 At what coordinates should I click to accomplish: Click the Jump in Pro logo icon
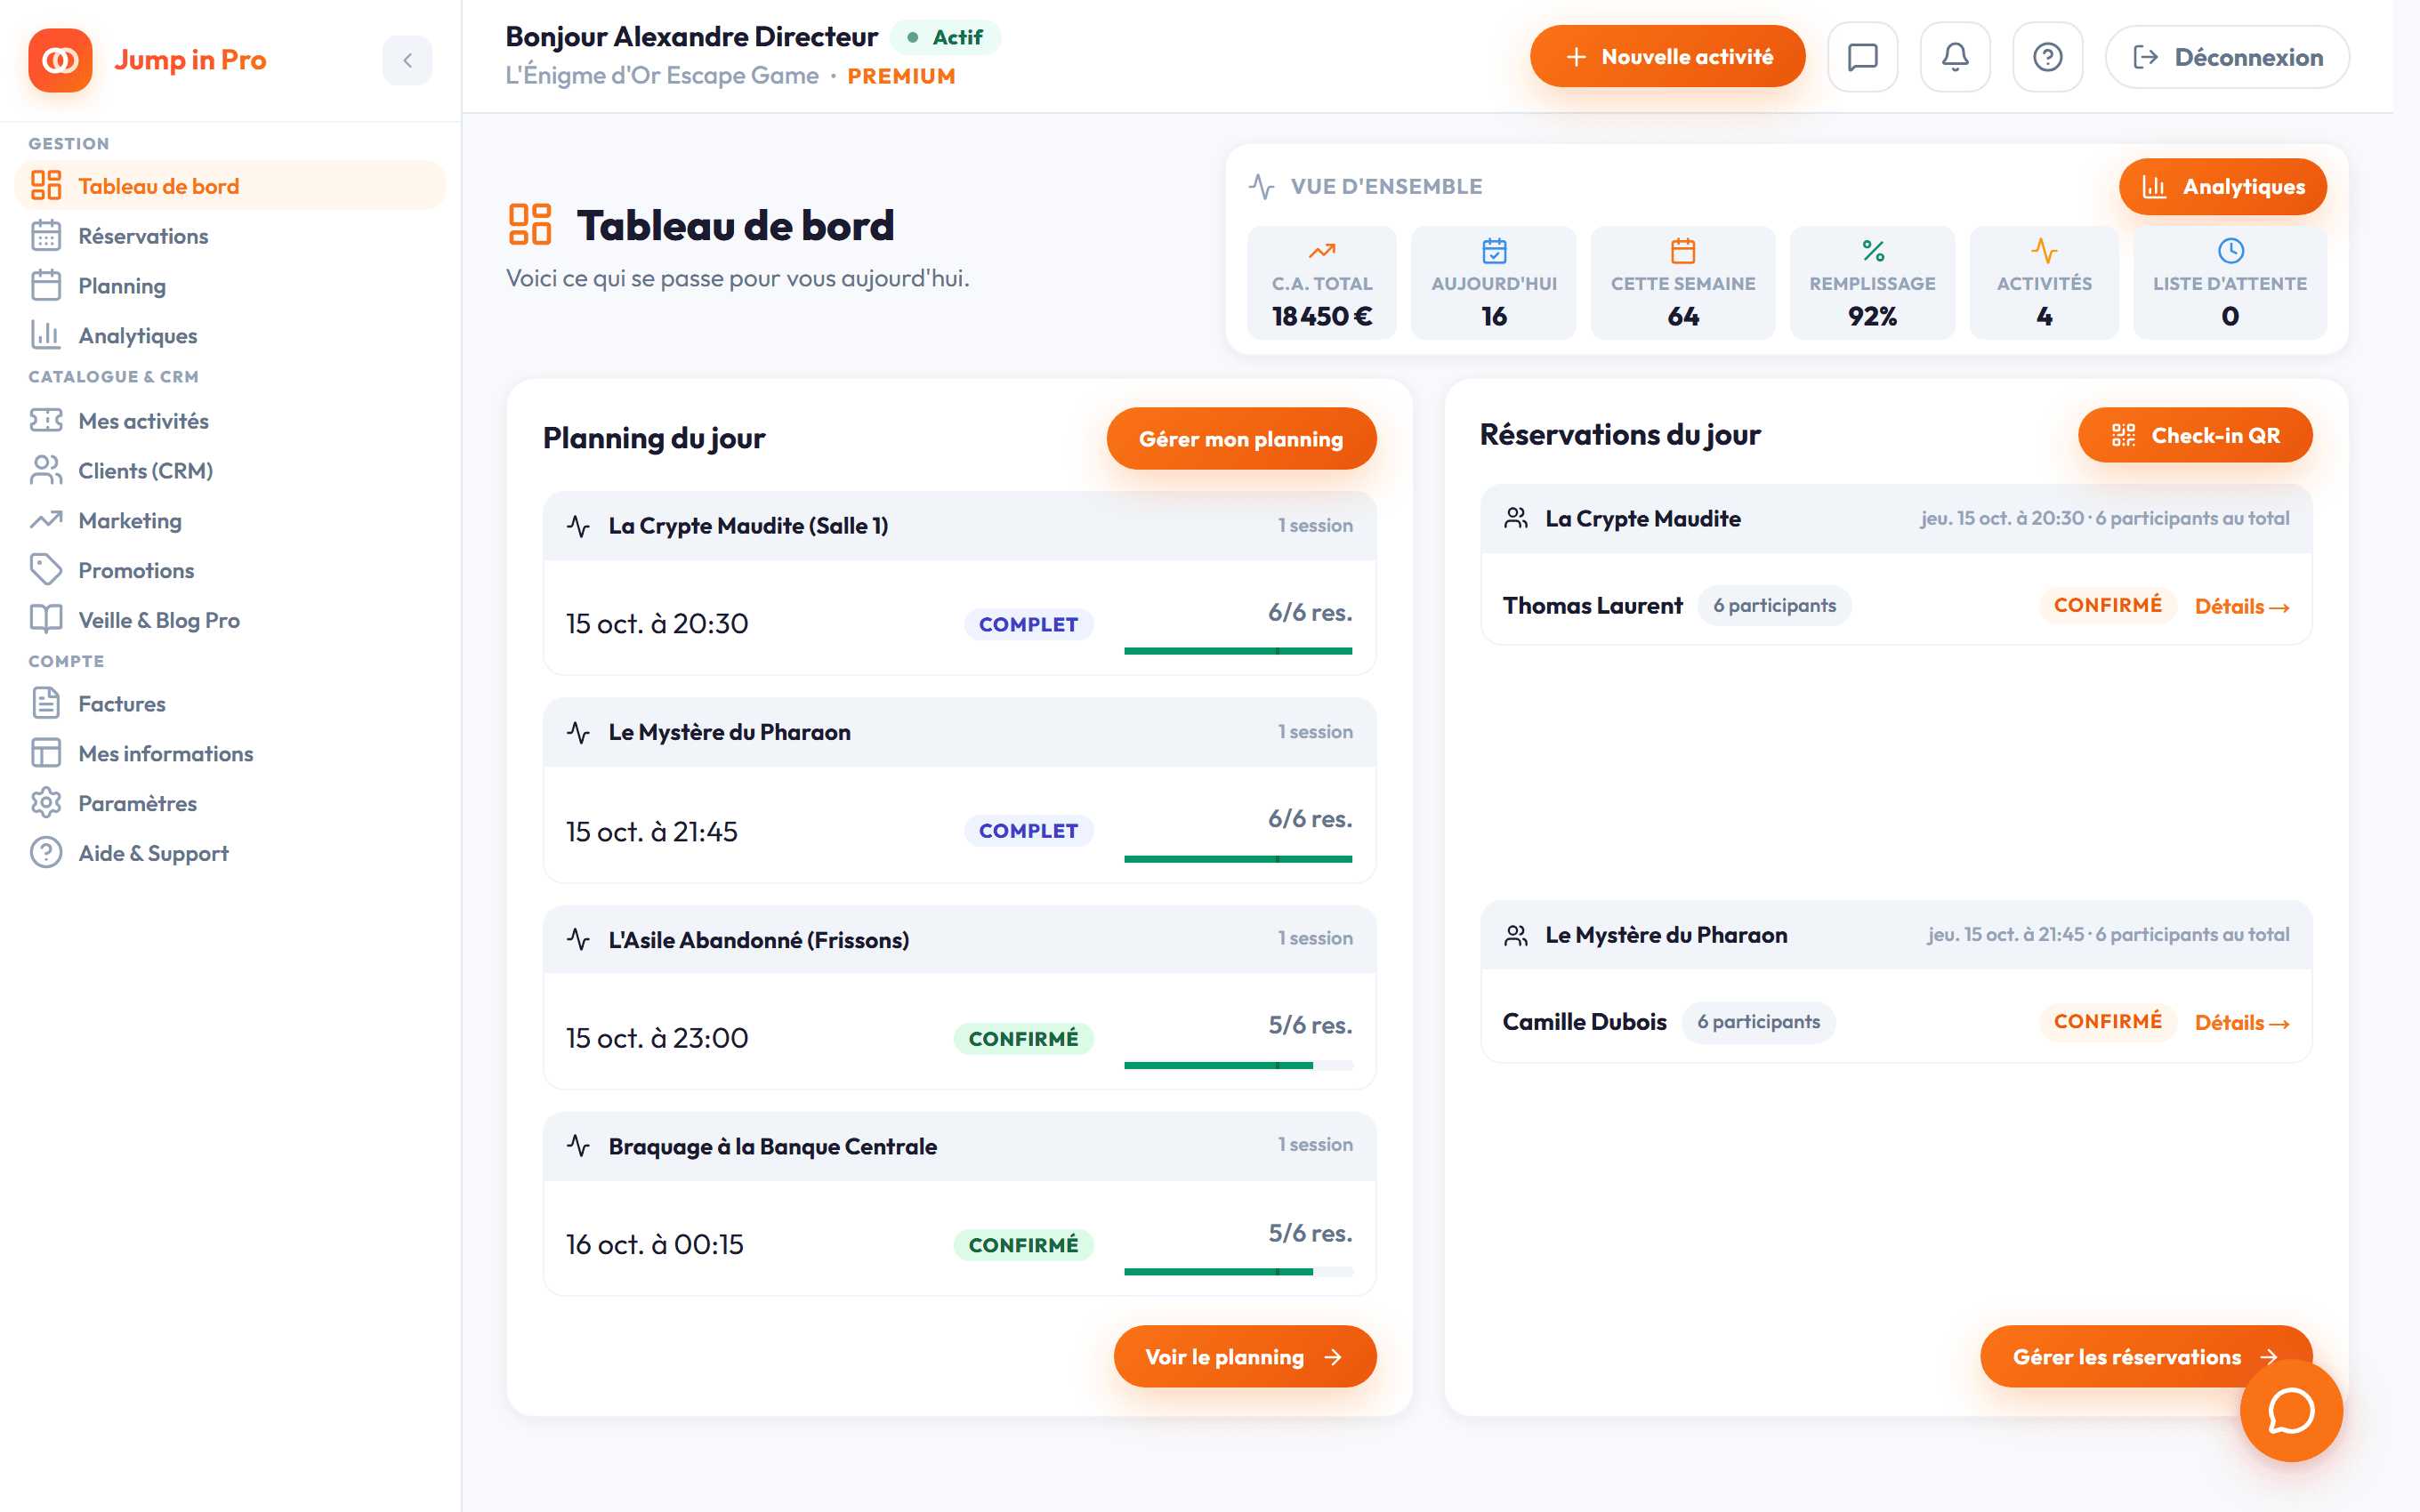[60, 60]
